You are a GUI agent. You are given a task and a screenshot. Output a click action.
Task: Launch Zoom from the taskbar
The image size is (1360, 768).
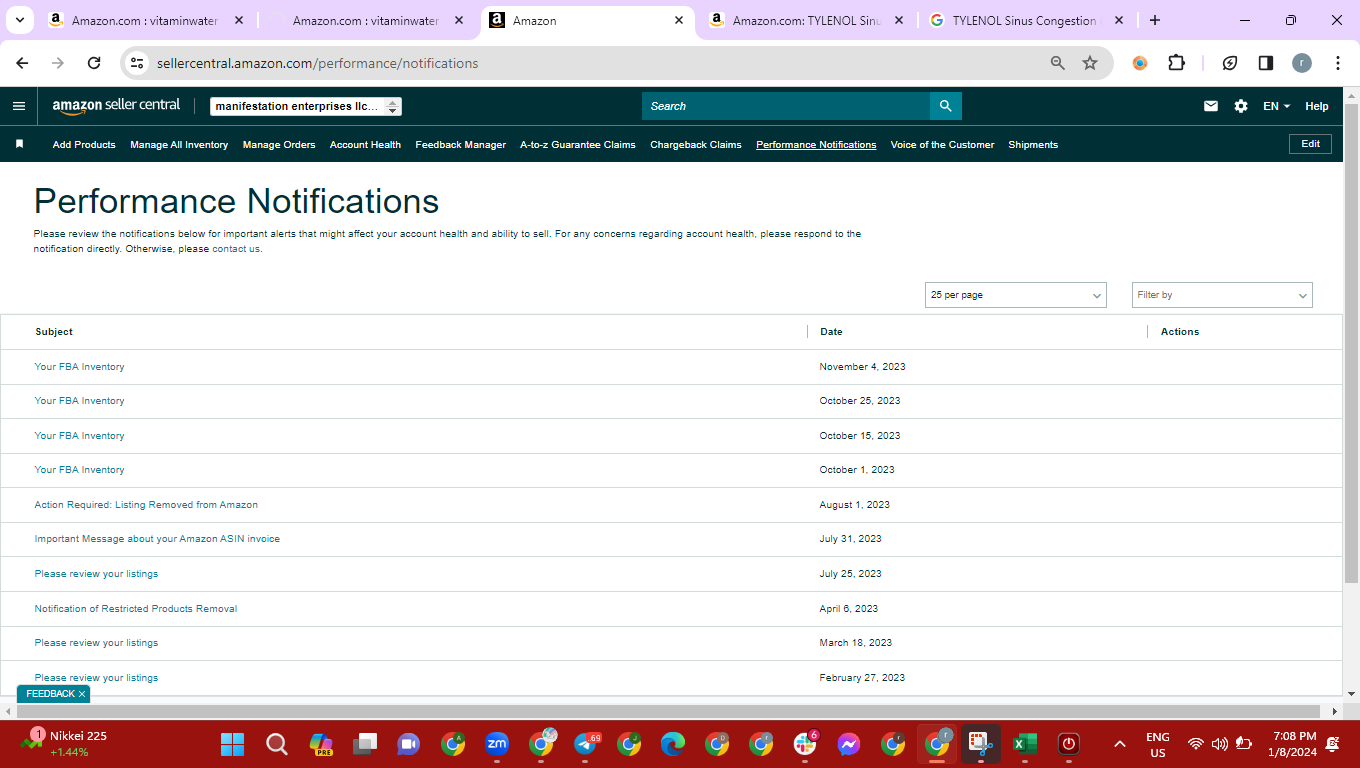[497, 744]
